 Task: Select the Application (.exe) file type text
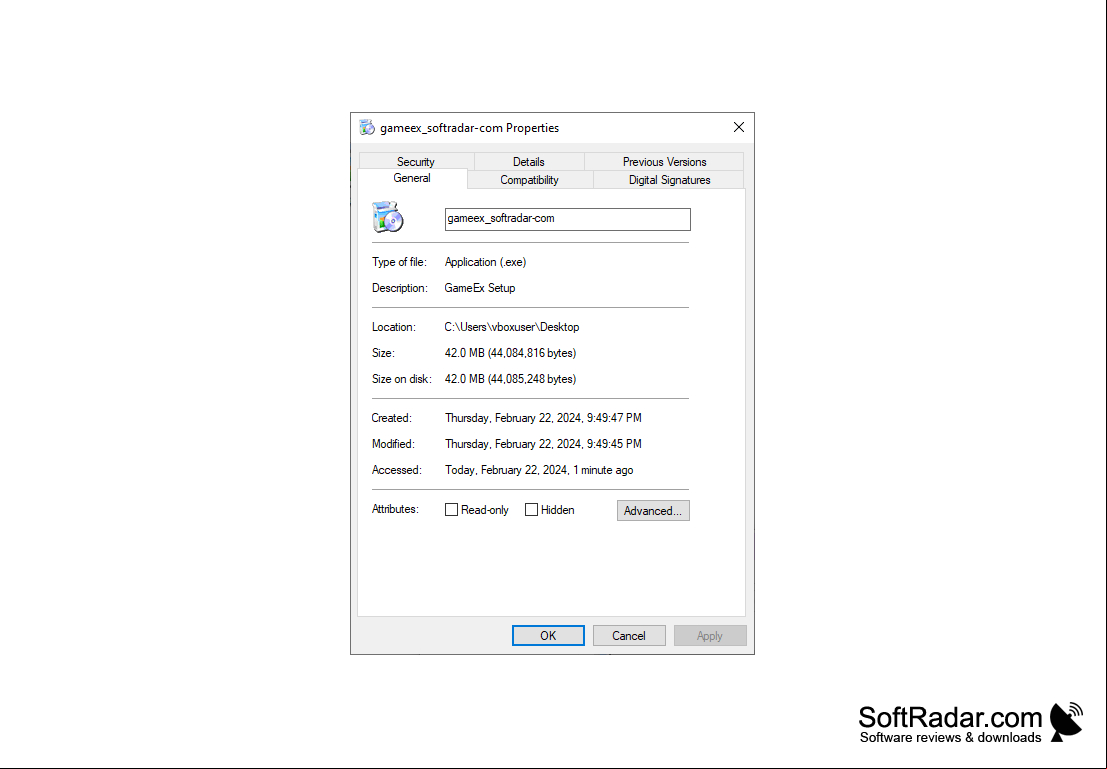click(486, 262)
